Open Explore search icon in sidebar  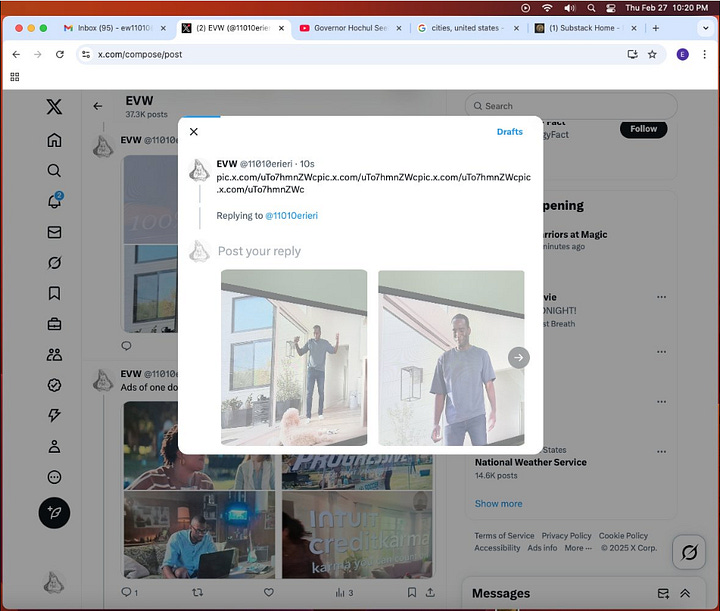[54, 171]
